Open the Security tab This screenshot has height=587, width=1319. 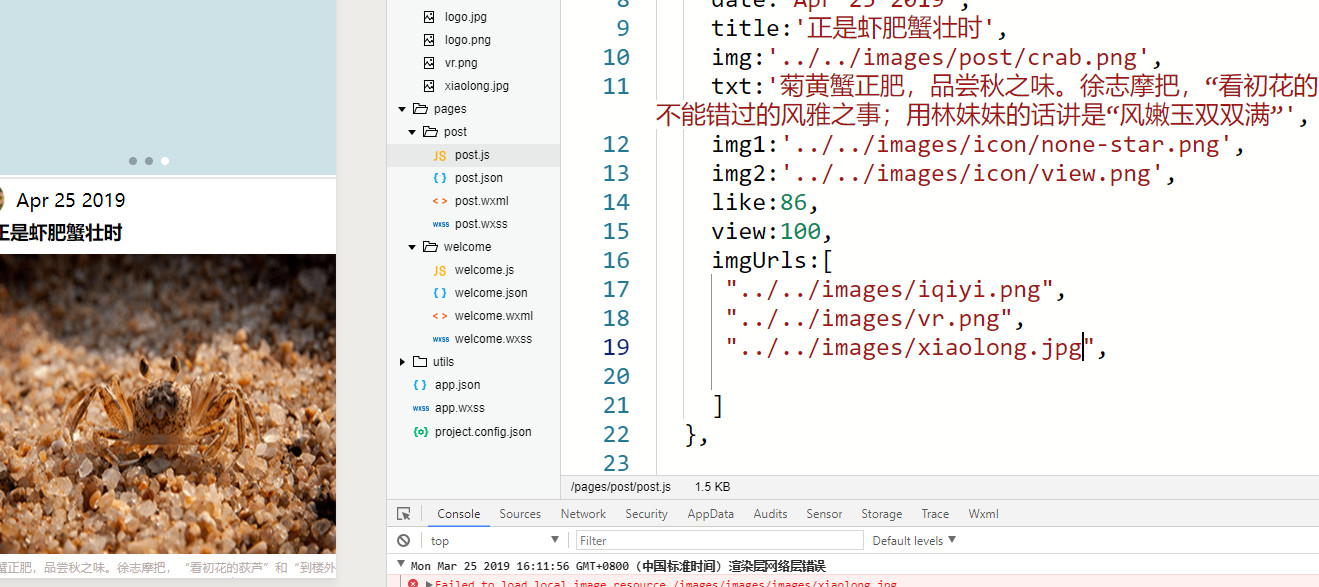pyautogui.click(x=646, y=514)
